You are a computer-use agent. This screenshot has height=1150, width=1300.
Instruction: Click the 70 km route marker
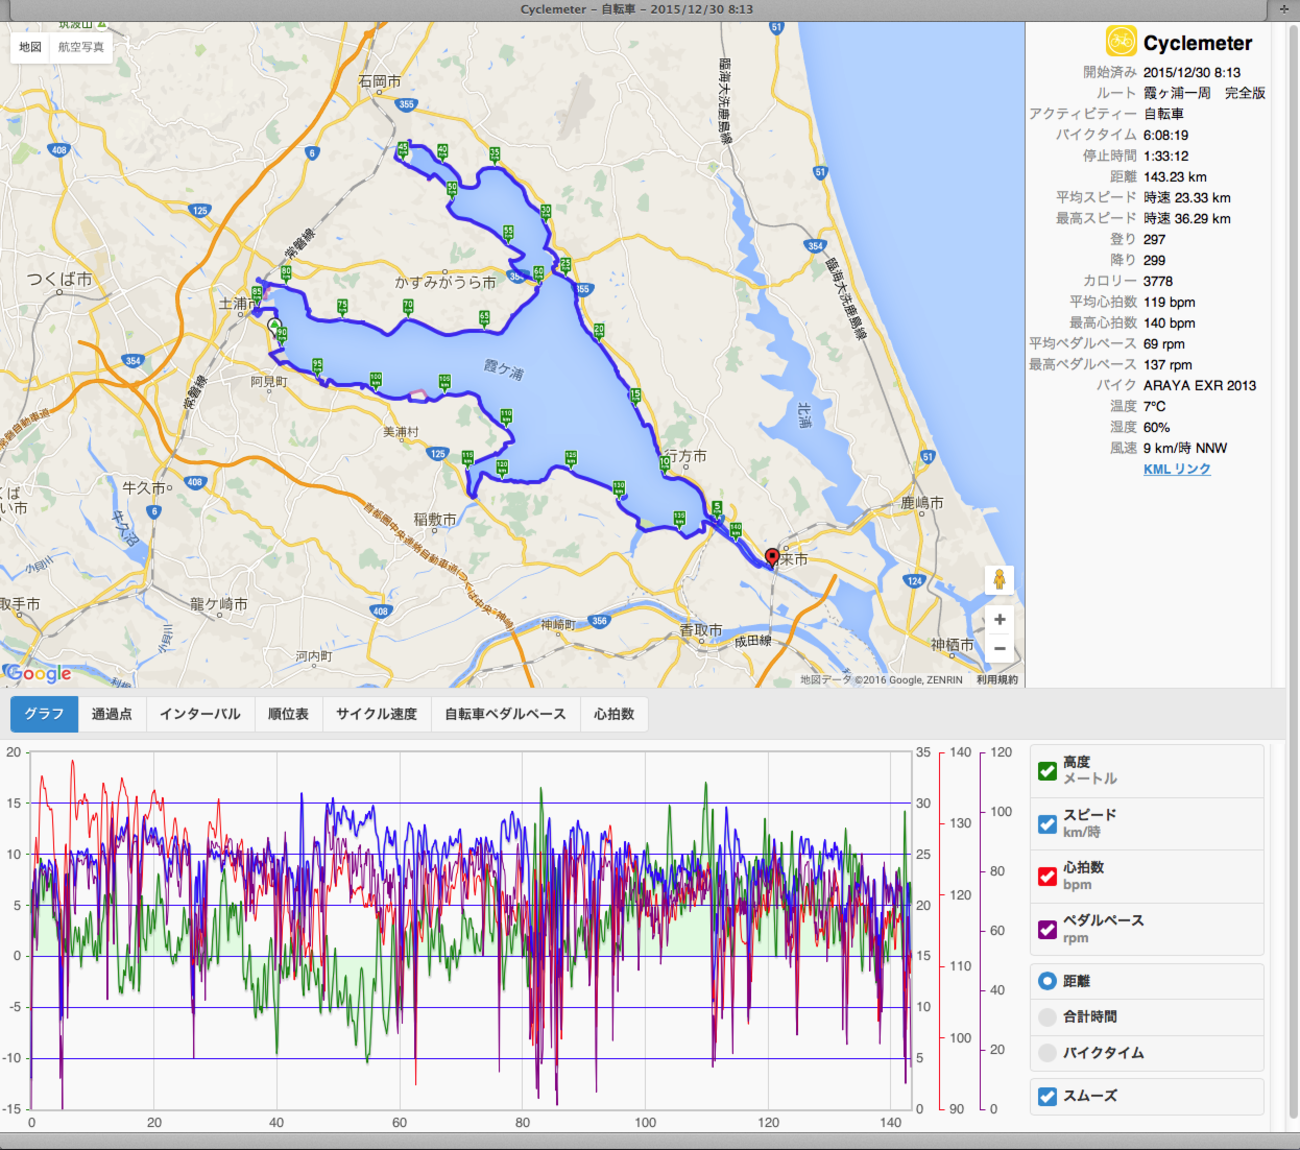tap(407, 306)
